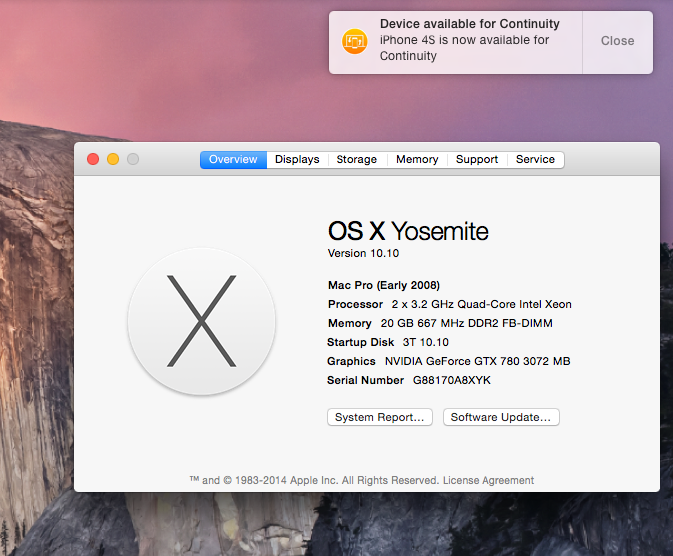Image resolution: width=673 pixels, height=556 pixels.
Task: Open the Support tab
Action: tap(477, 160)
